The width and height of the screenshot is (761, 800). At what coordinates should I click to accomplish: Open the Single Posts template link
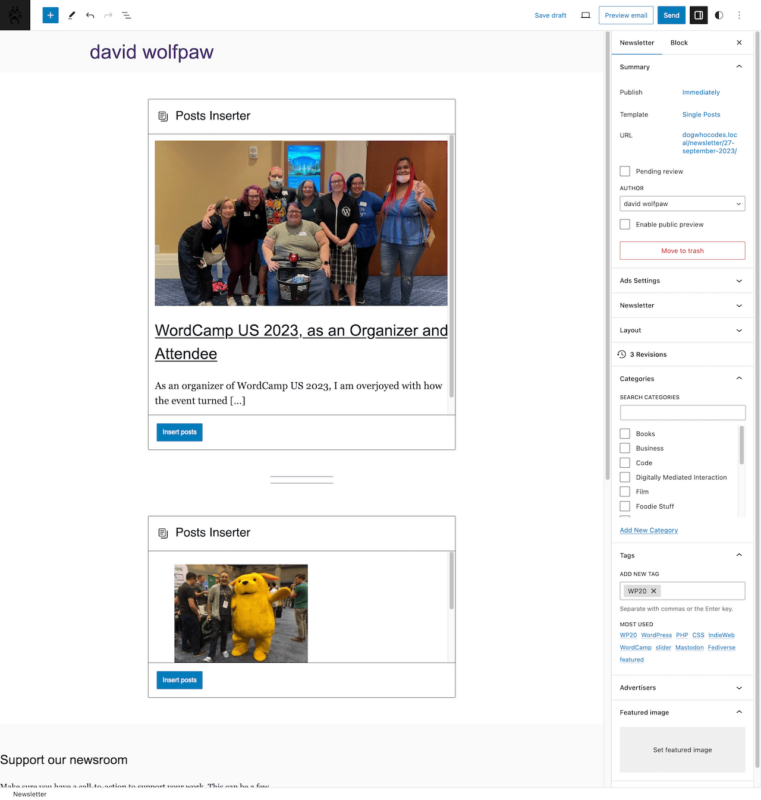[701, 114]
